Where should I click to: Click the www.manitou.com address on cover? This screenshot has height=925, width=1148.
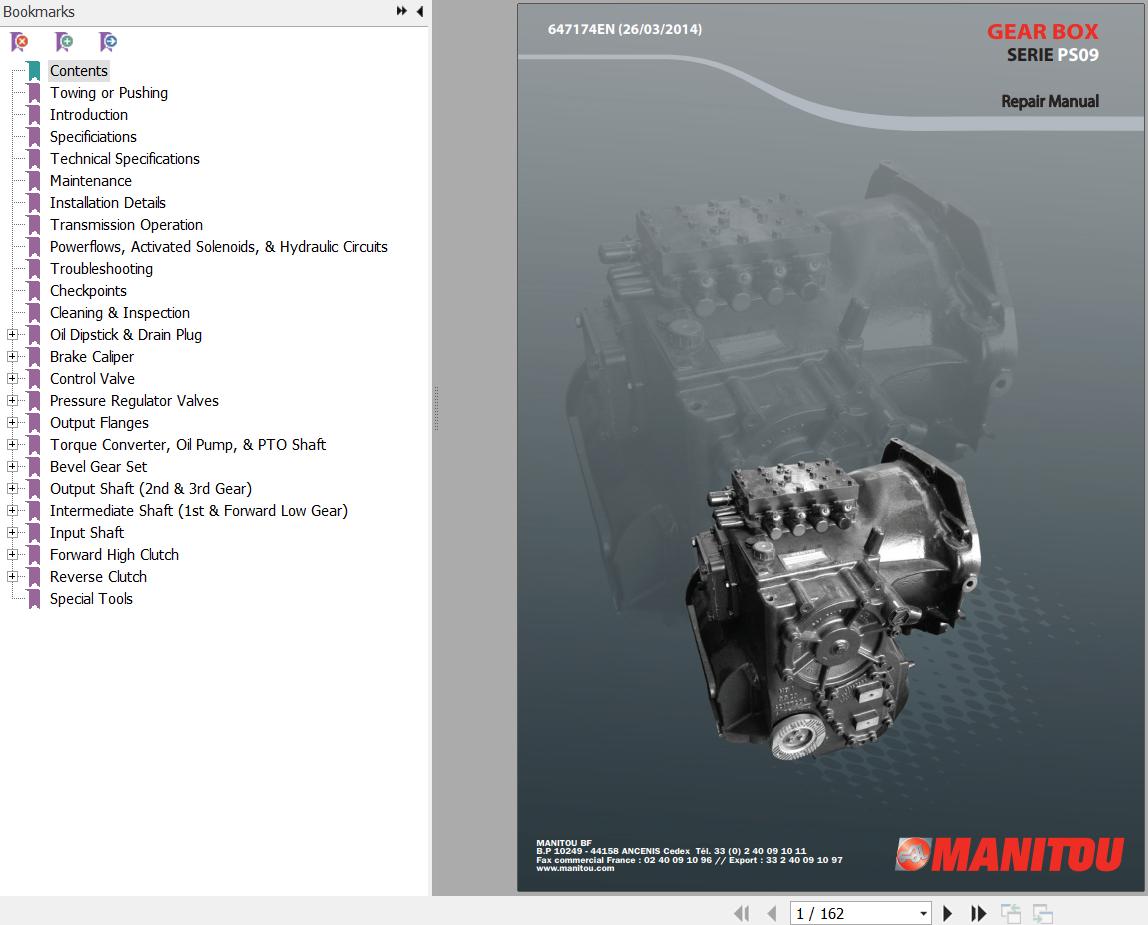tap(575, 869)
